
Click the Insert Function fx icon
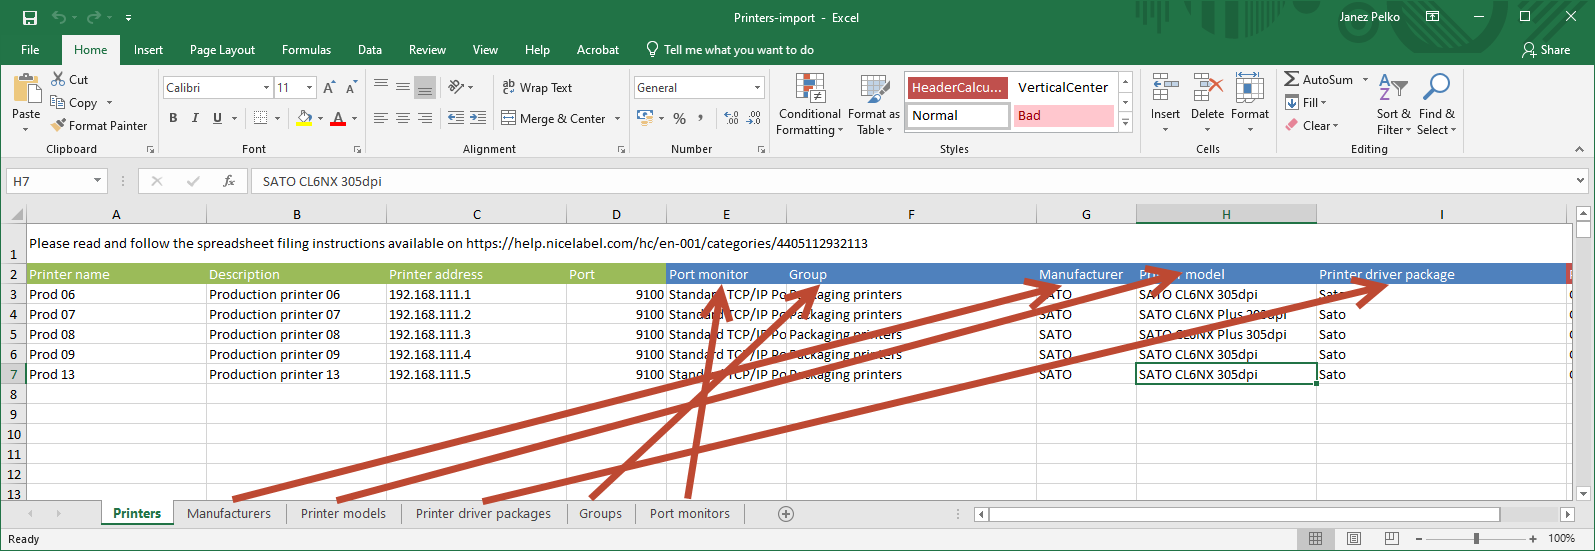coord(229,181)
